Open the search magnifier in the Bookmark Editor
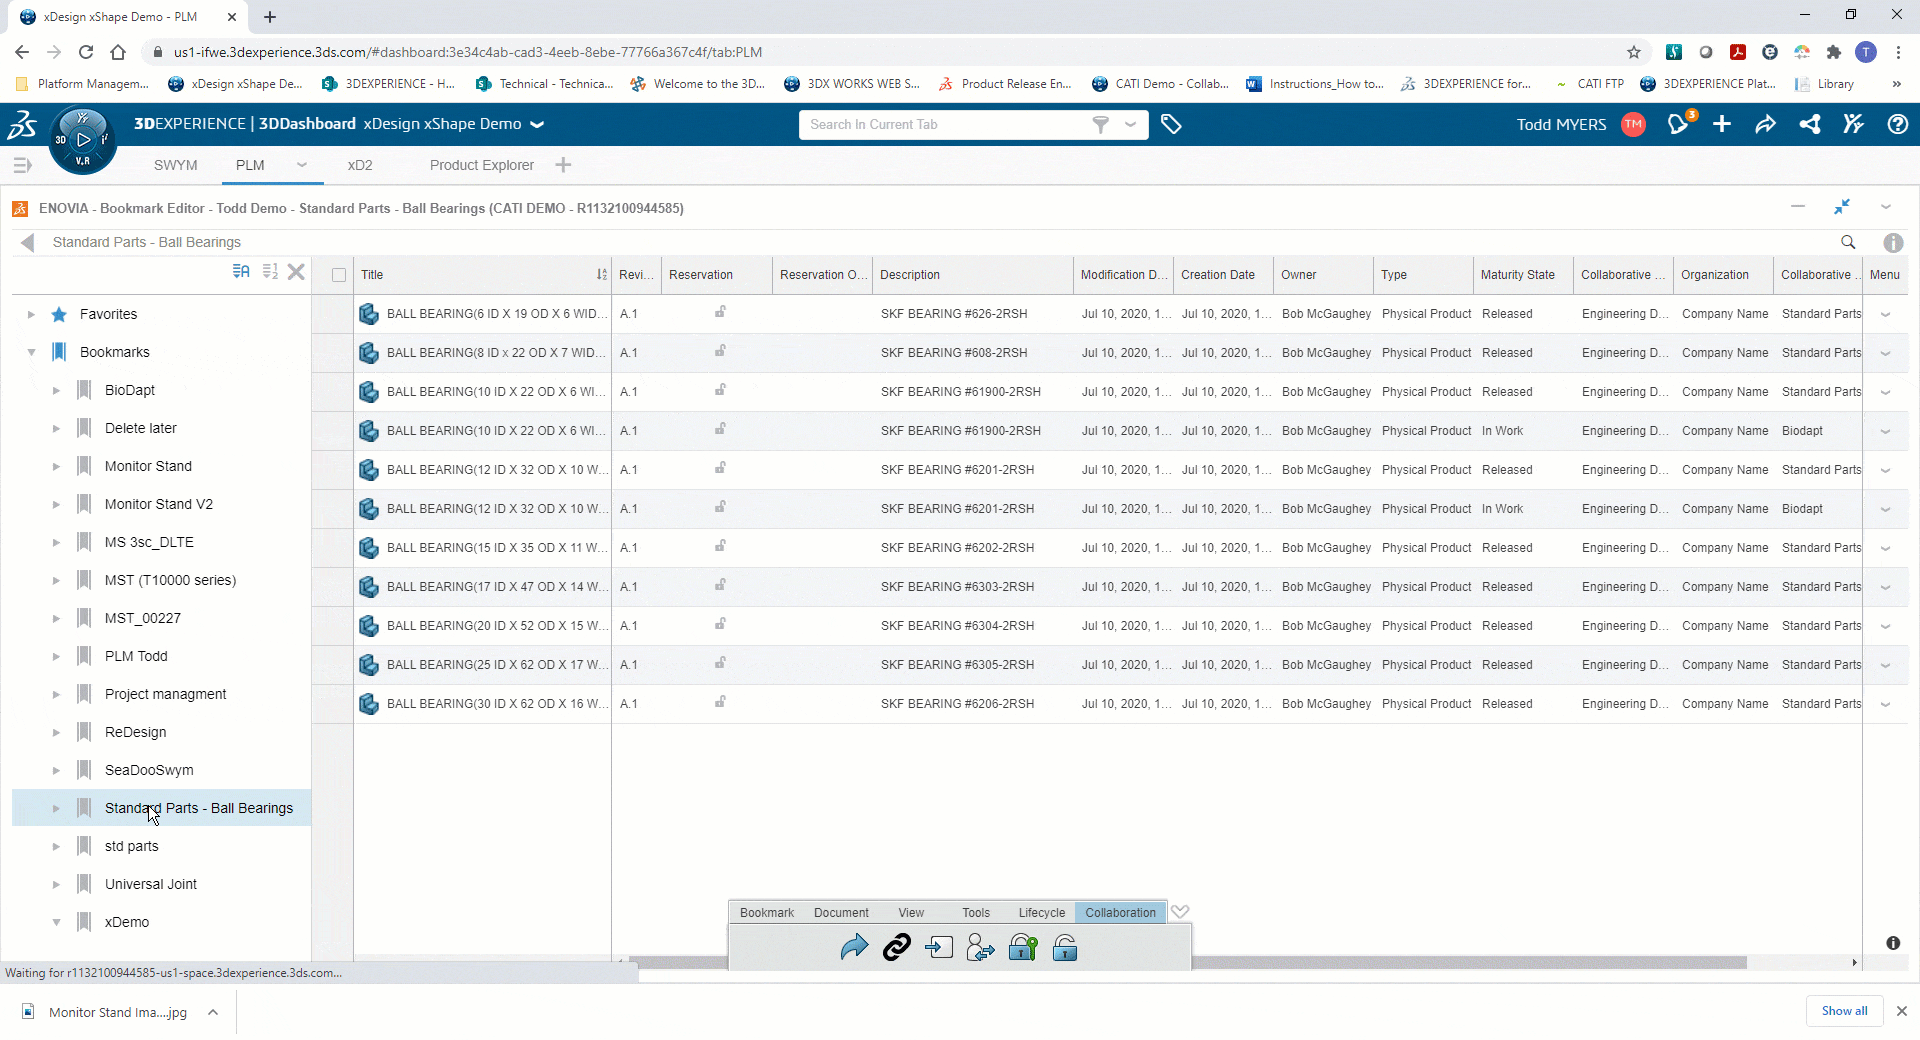 (1848, 242)
